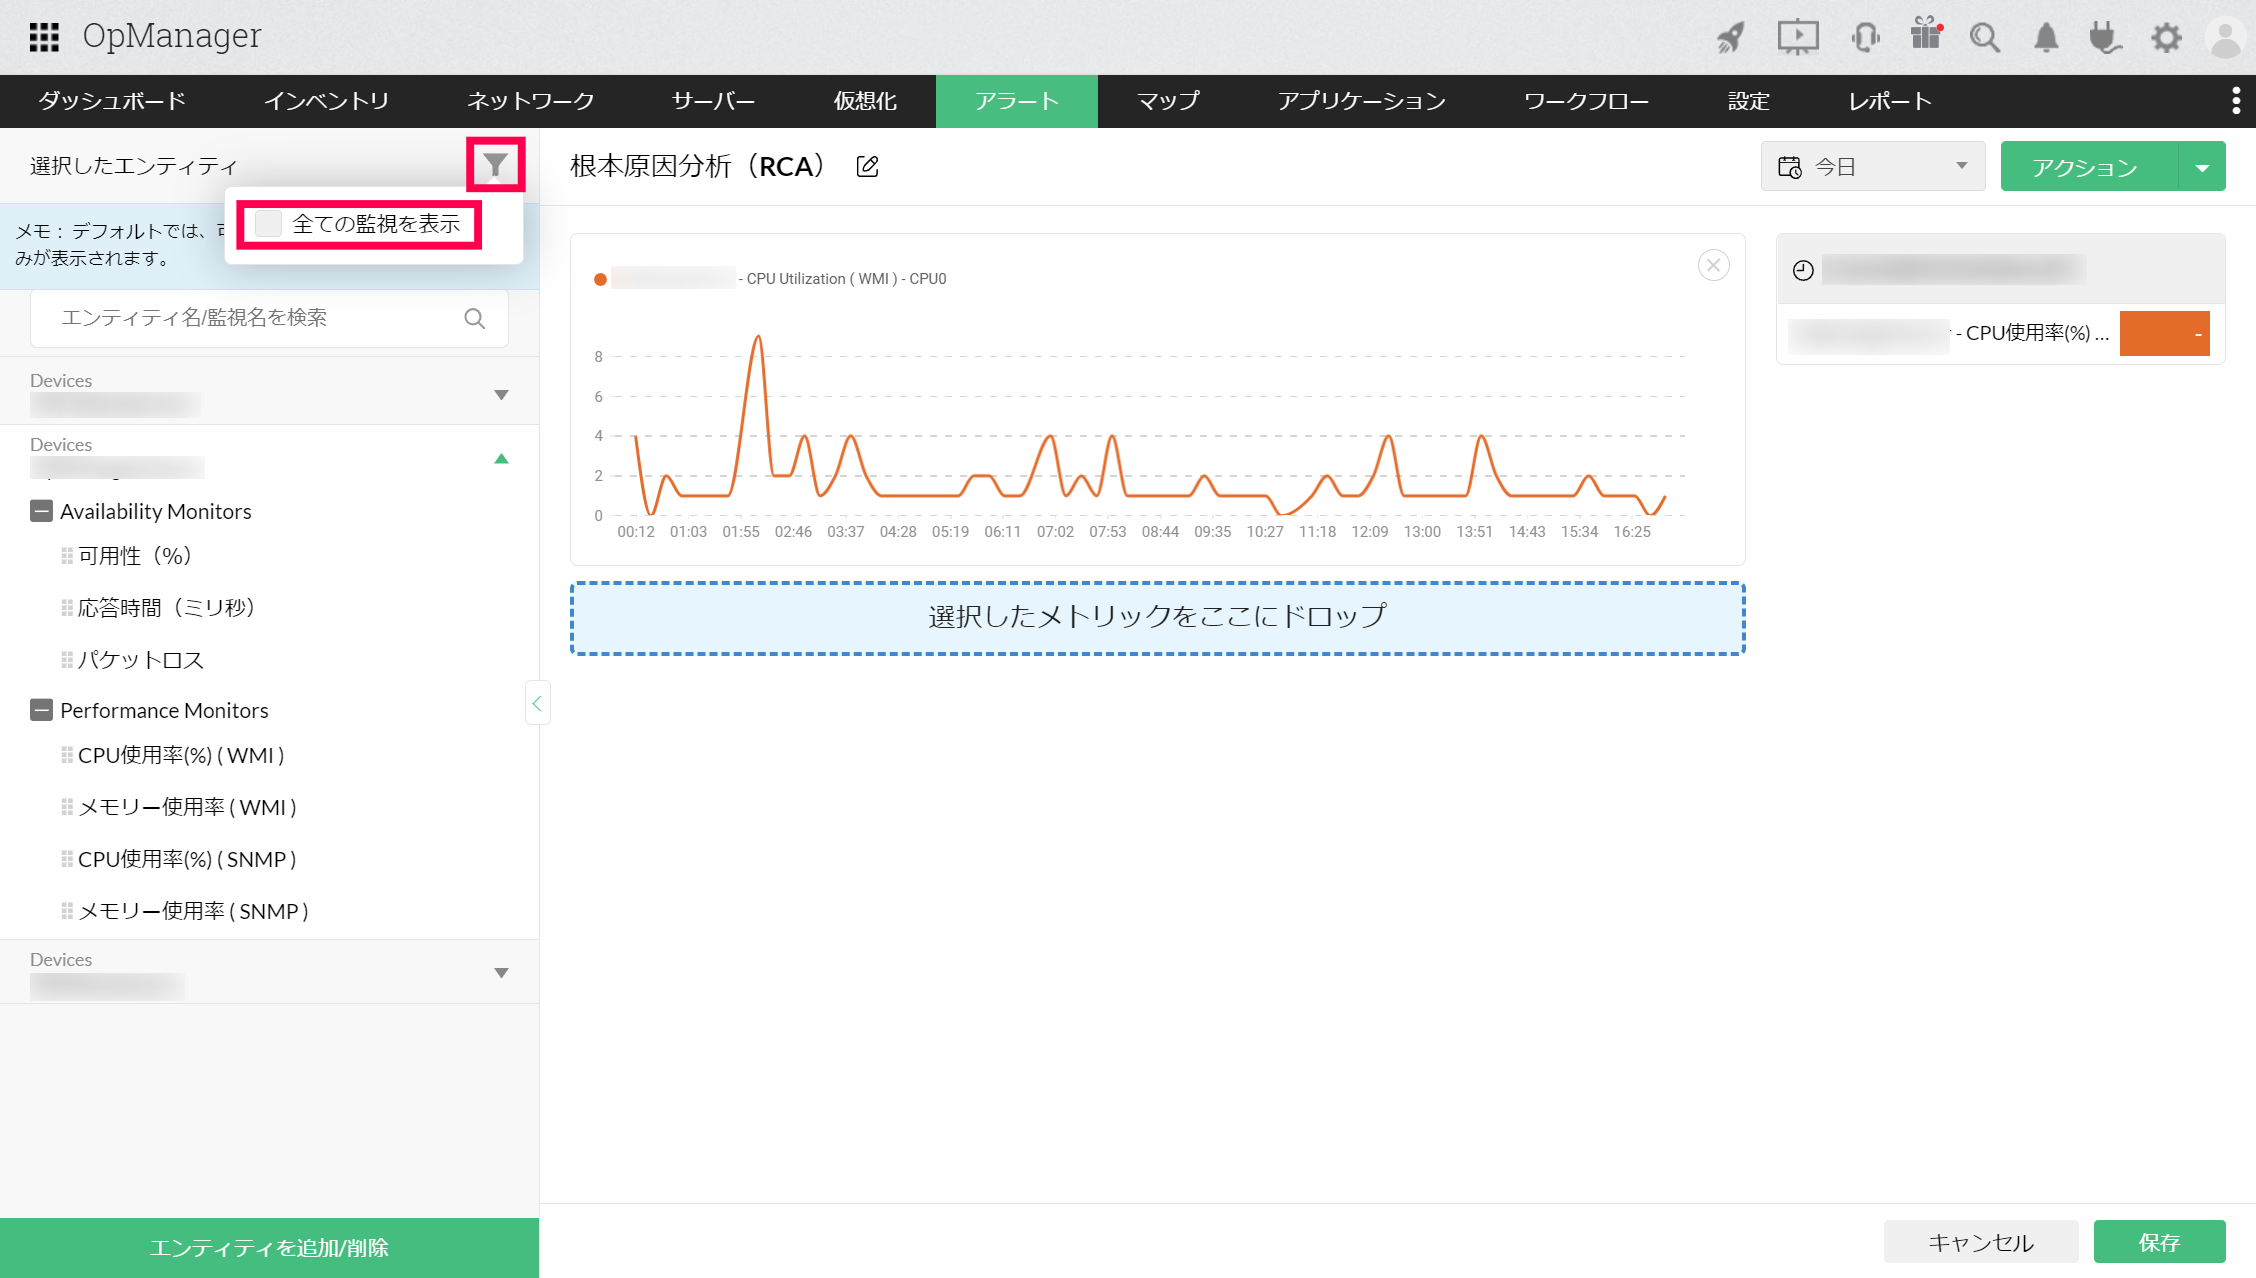Click エンティティを追加/削除 button
The image size is (2256, 1278).
pyautogui.click(x=269, y=1247)
